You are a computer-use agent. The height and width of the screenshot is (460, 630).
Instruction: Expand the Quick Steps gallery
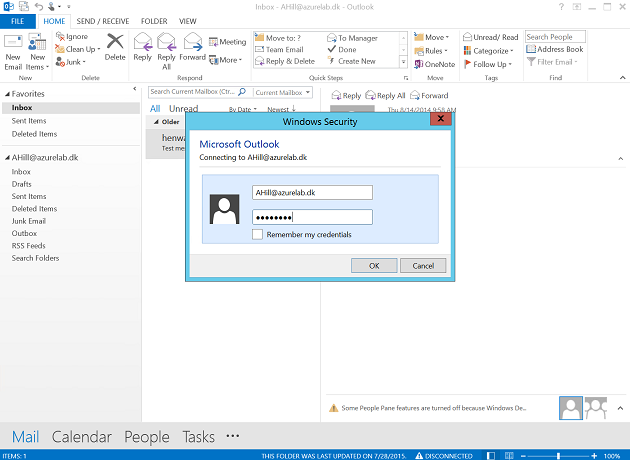[x=403, y=62]
